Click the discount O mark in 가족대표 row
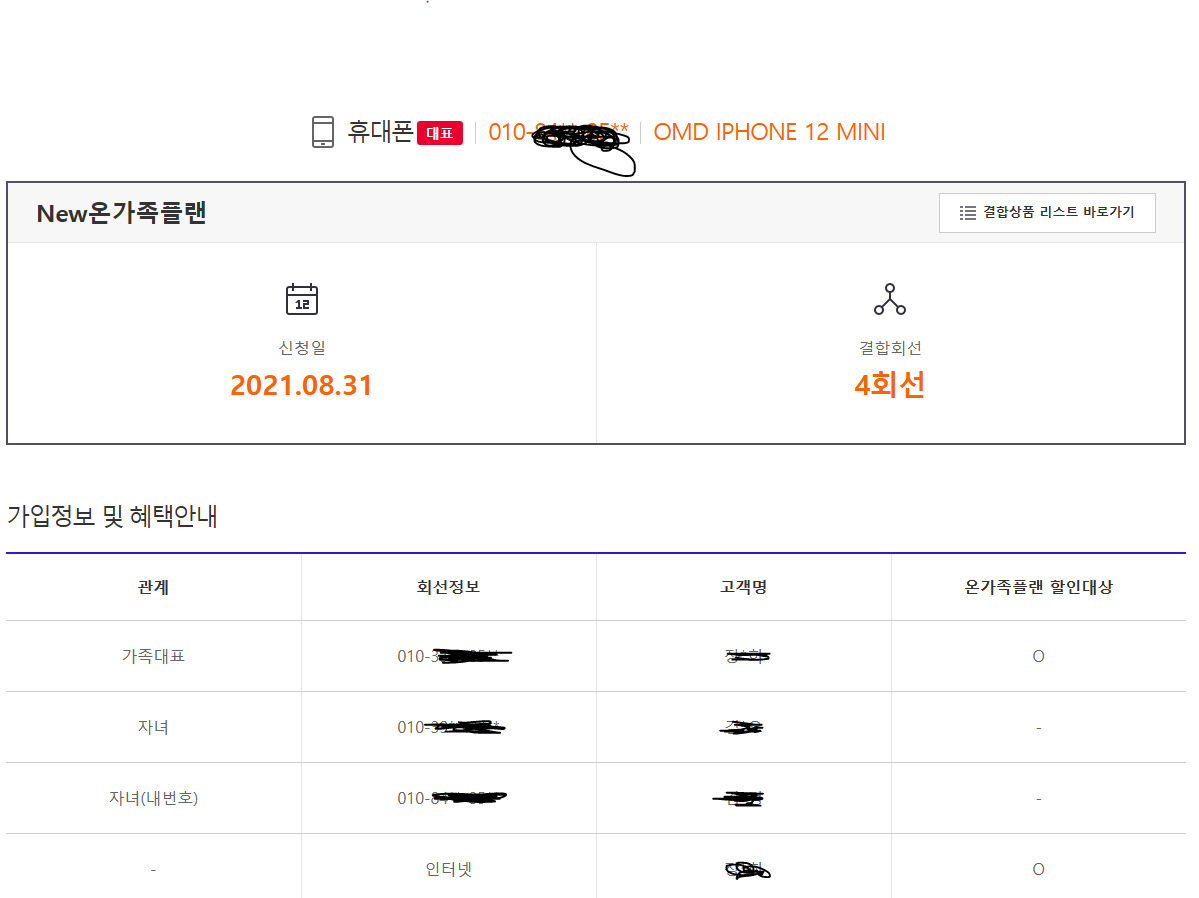 tap(1038, 657)
